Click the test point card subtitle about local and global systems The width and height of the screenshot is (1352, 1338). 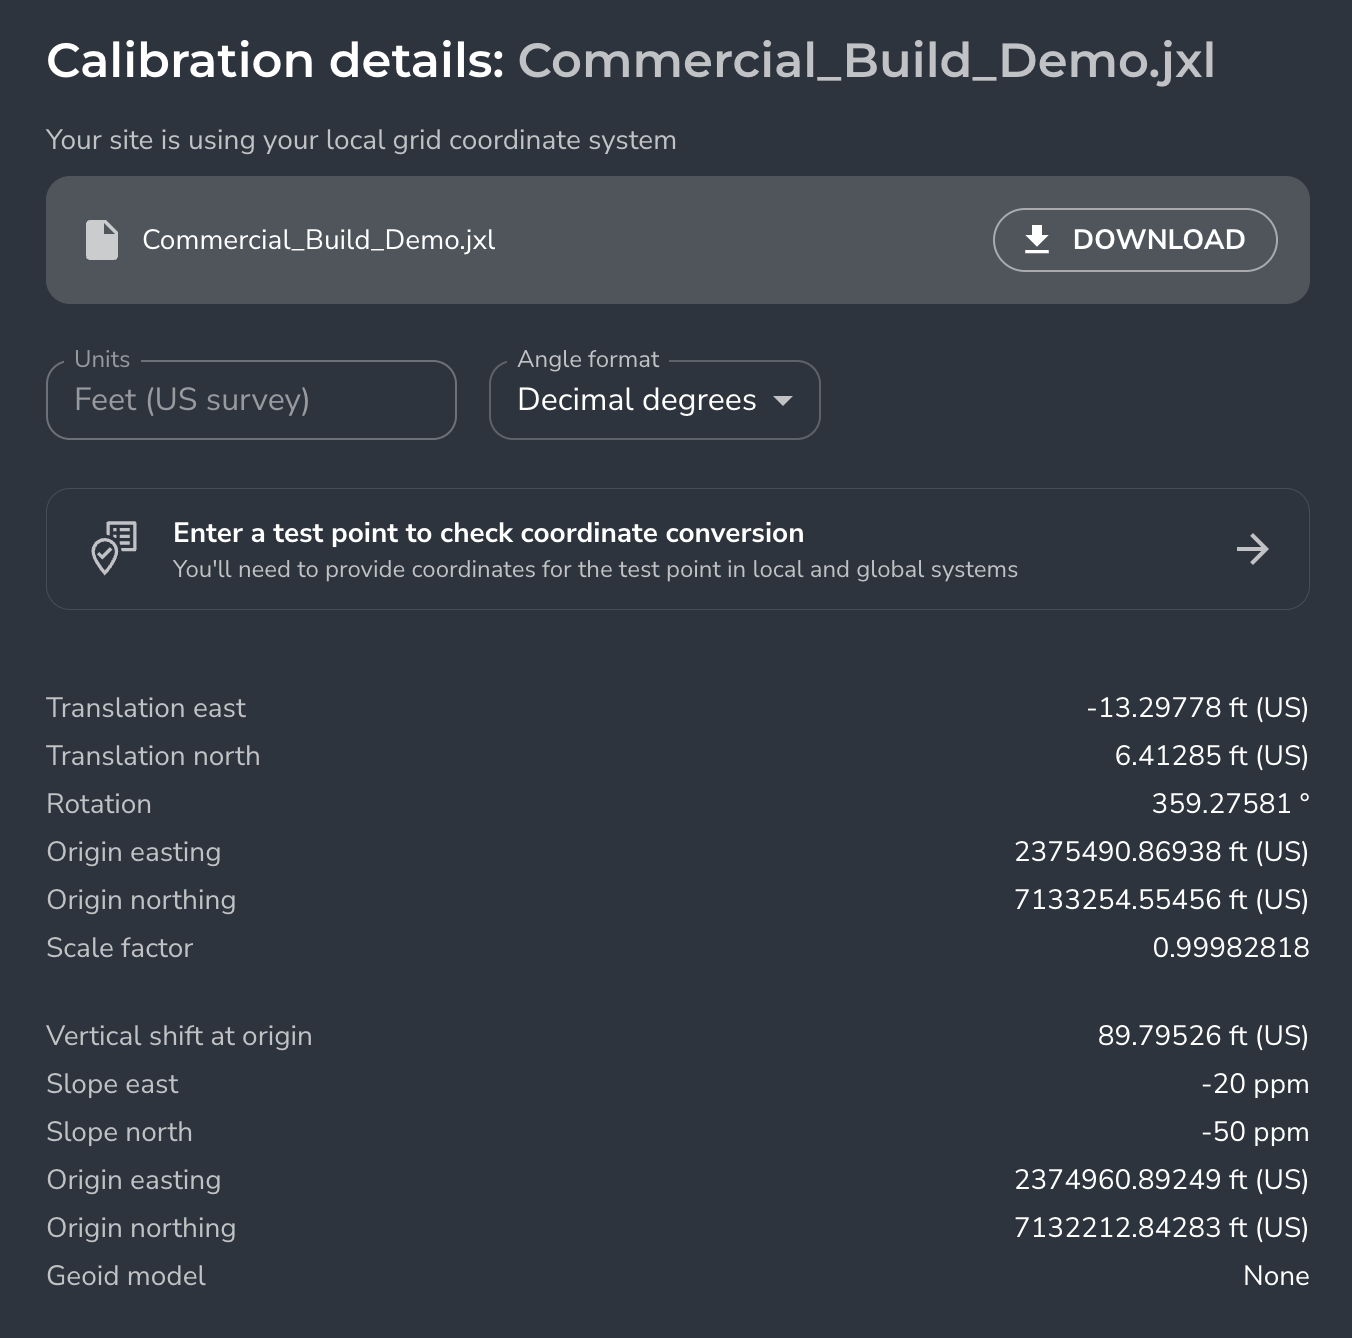pos(595,570)
